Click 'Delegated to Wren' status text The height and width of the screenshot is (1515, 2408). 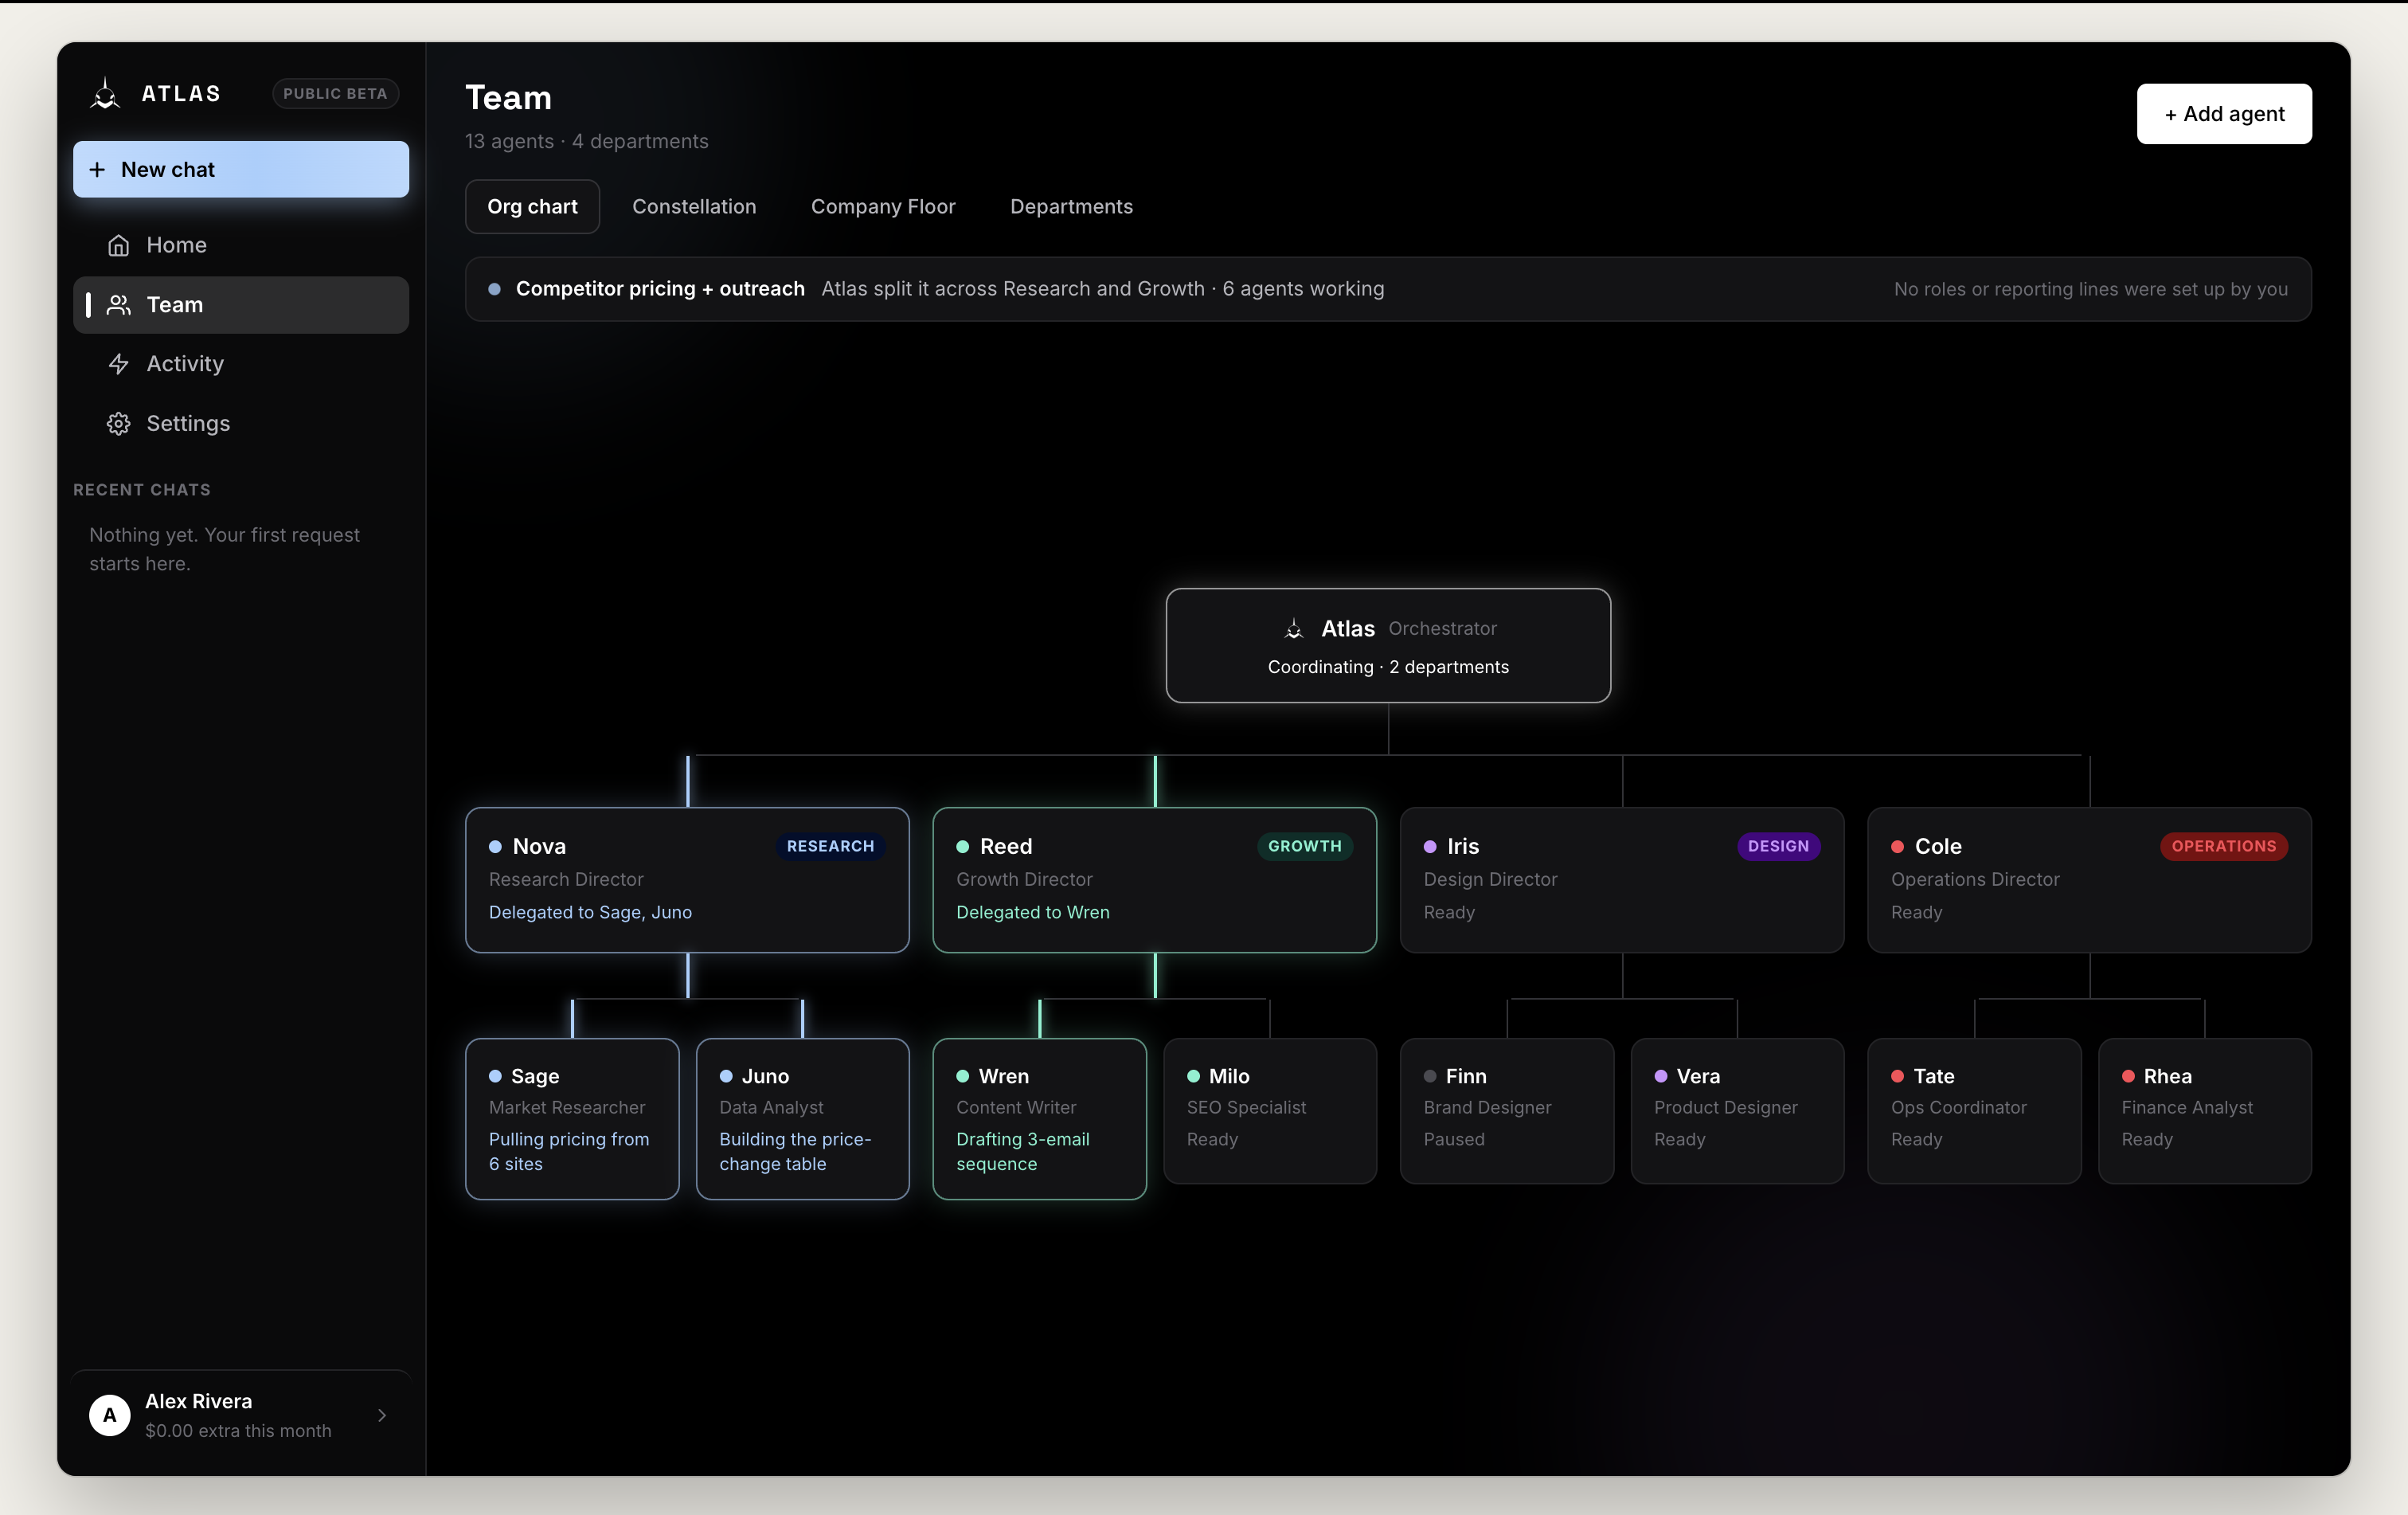click(1033, 913)
